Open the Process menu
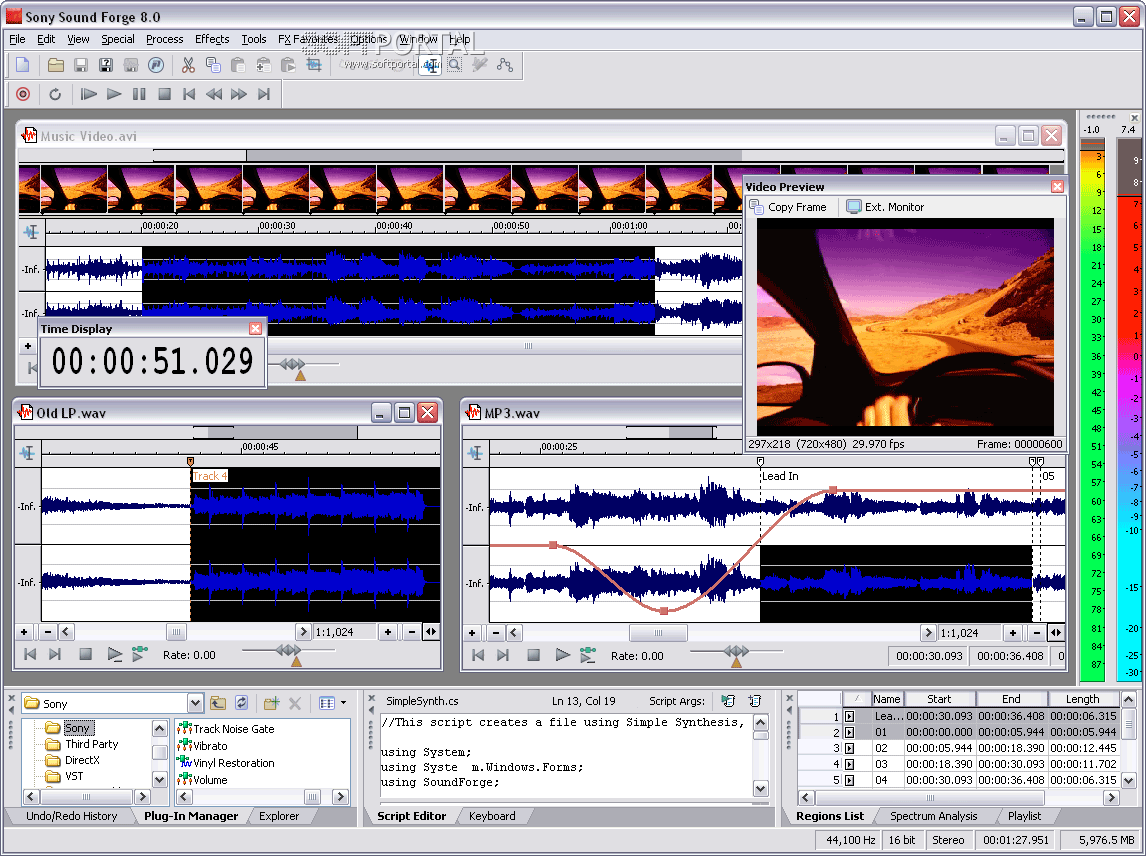The image size is (1146, 856). click(164, 39)
